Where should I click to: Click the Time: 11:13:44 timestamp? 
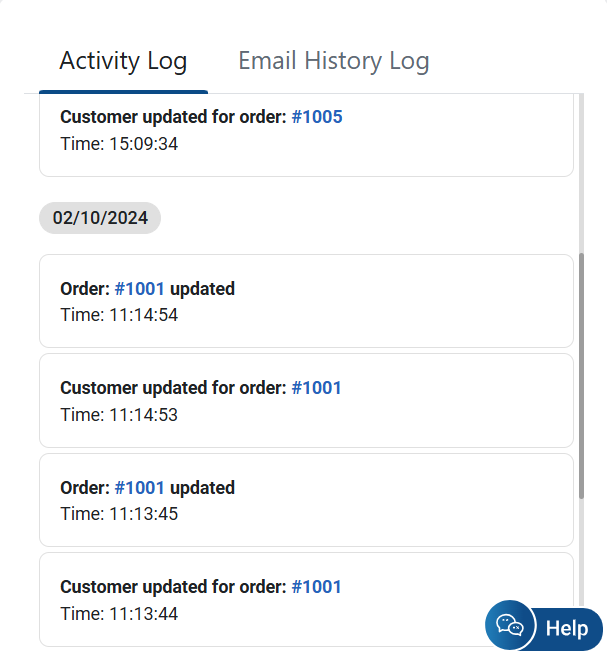click(x=119, y=613)
